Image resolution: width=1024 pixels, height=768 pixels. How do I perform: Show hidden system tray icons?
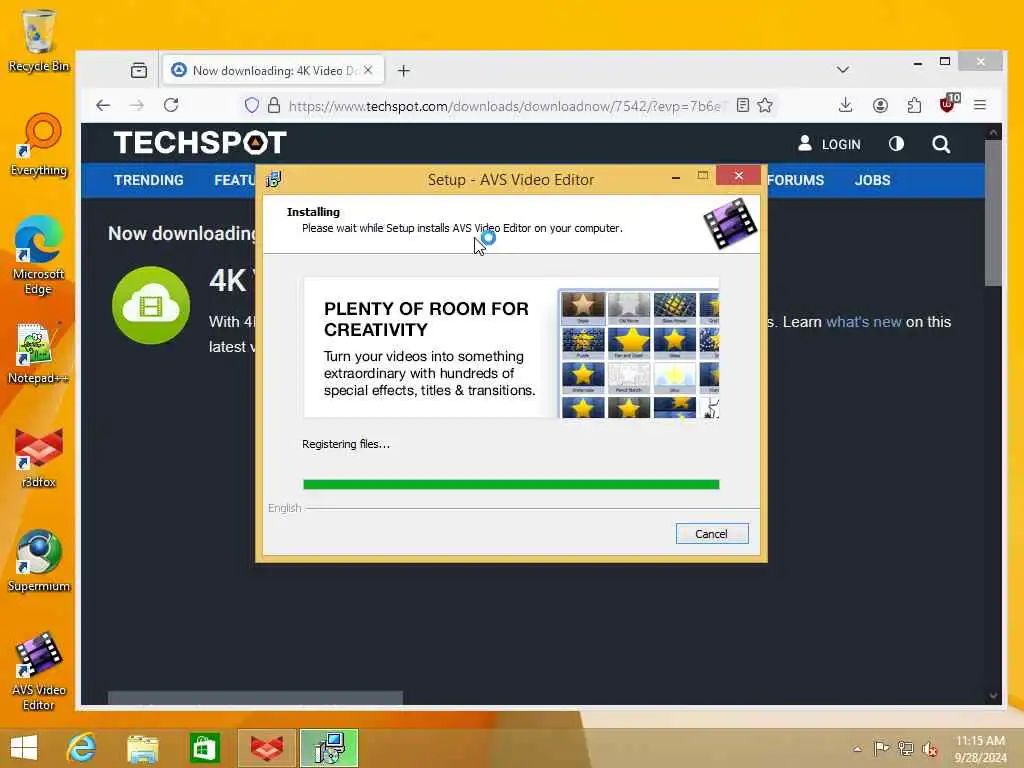tap(857, 749)
